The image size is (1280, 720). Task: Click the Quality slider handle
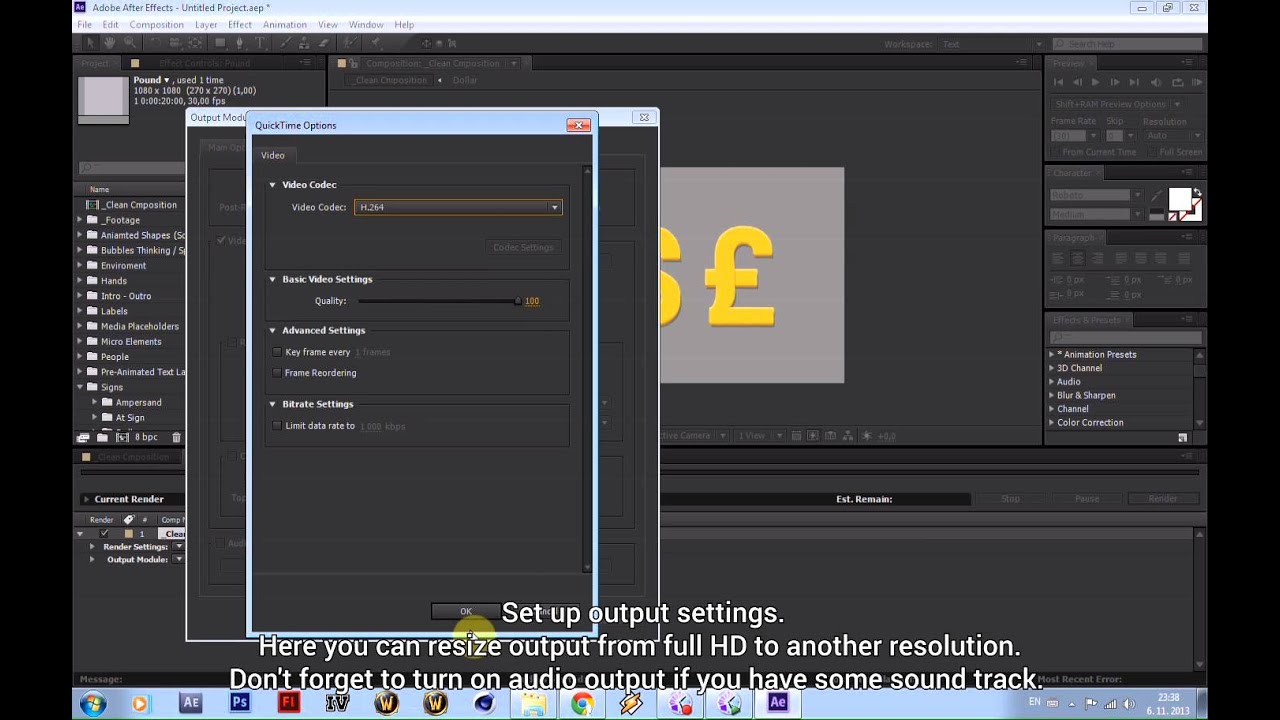point(517,301)
